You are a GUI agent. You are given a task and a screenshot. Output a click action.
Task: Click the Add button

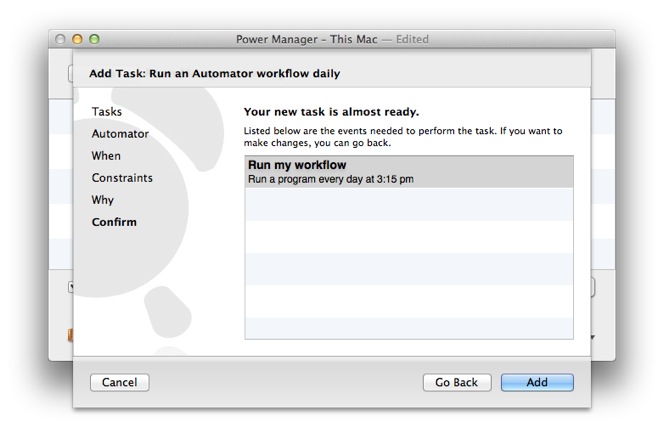click(537, 382)
